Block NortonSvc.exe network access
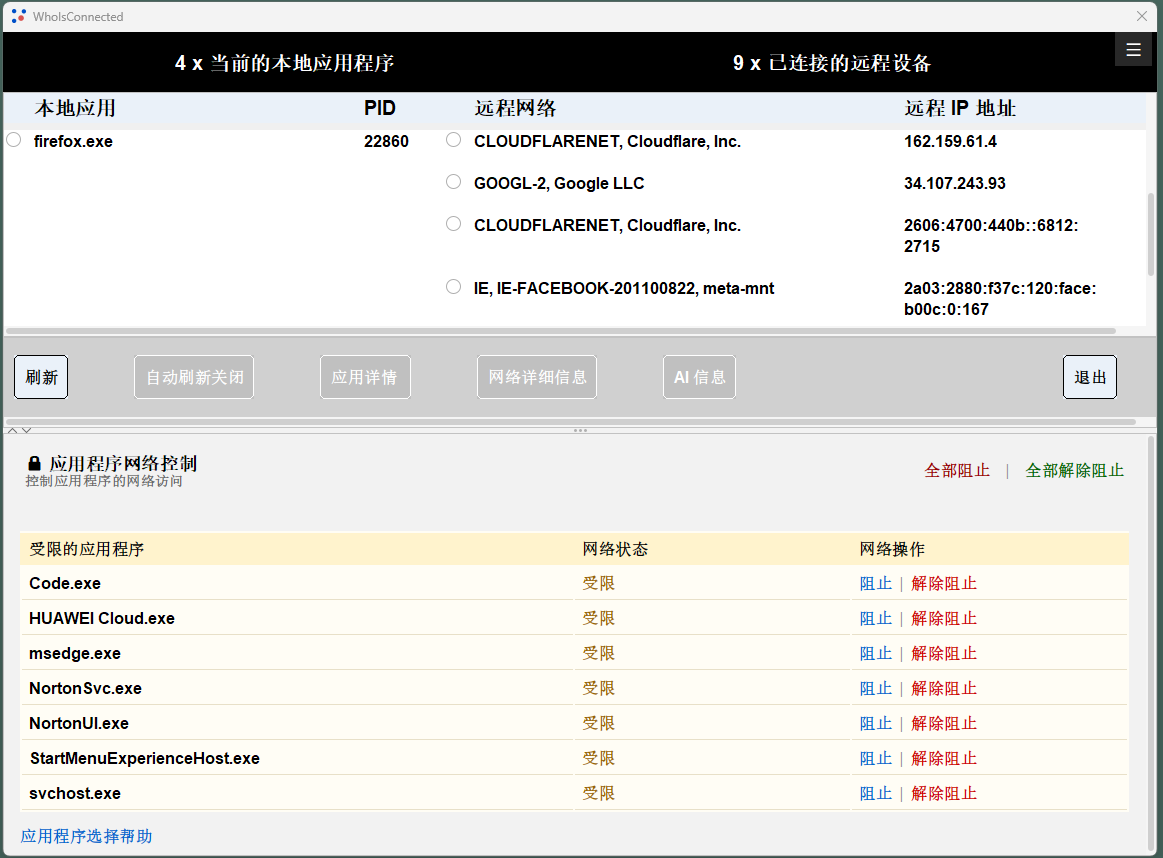The height and width of the screenshot is (858, 1163). coord(875,688)
